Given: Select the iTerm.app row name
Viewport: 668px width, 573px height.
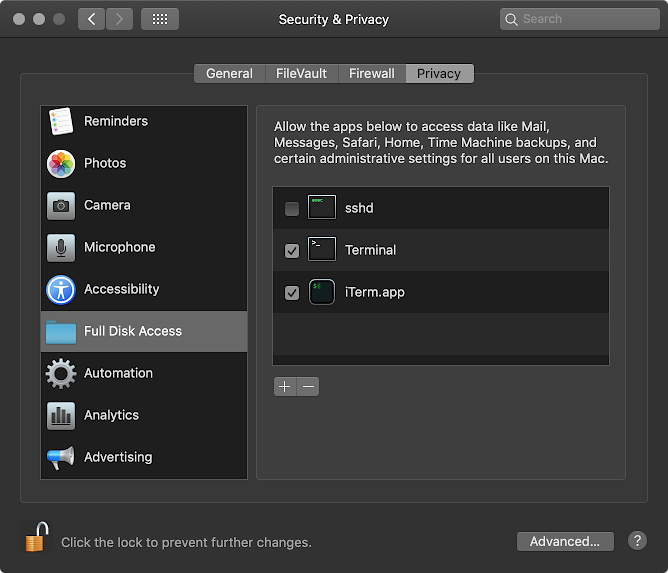Looking at the screenshot, I should [x=375, y=293].
